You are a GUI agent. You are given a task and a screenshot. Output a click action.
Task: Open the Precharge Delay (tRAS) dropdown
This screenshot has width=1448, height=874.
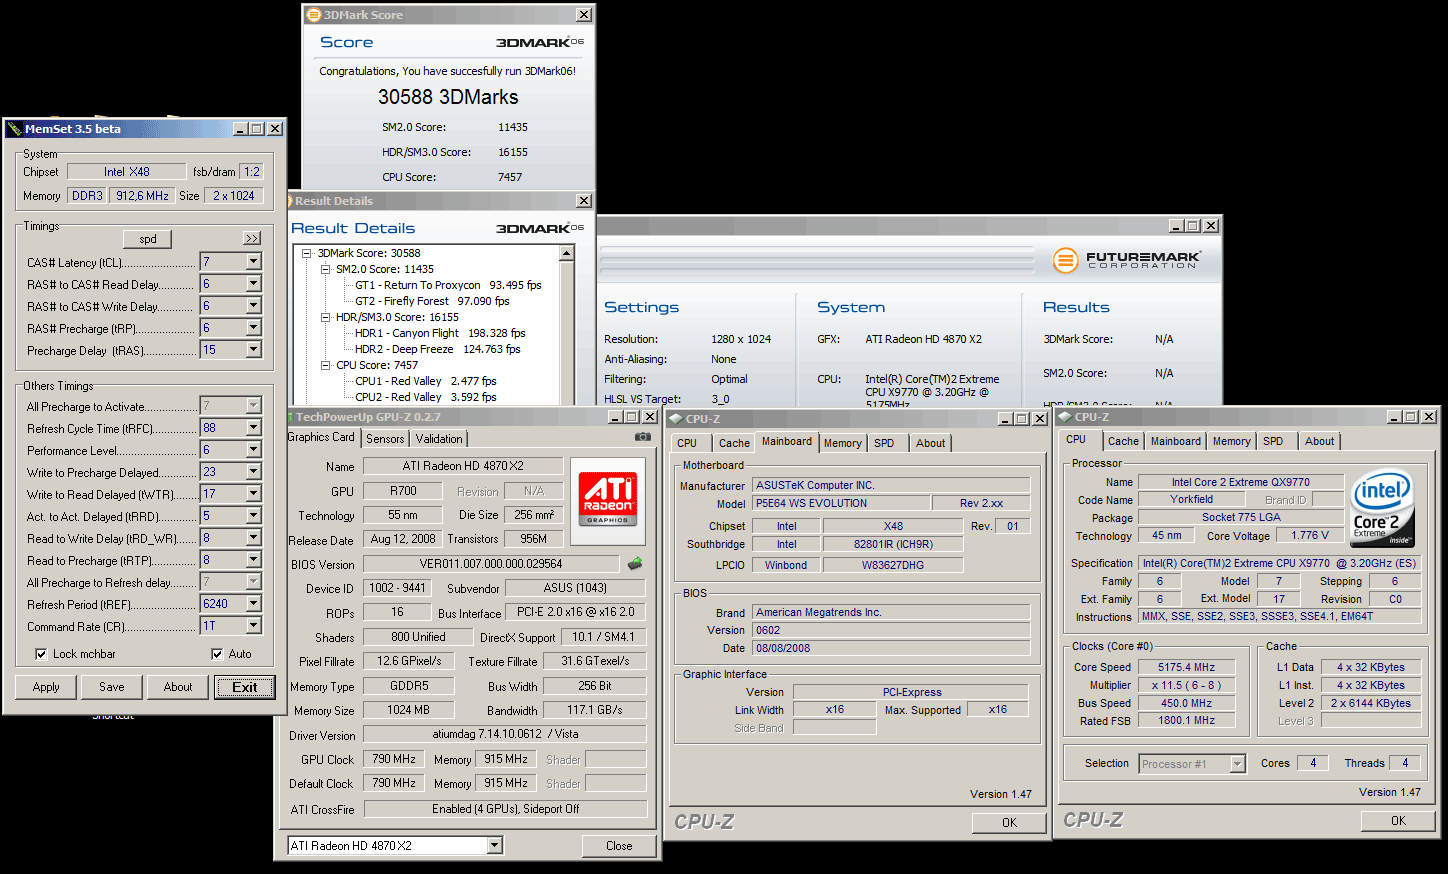(x=253, y=350)
